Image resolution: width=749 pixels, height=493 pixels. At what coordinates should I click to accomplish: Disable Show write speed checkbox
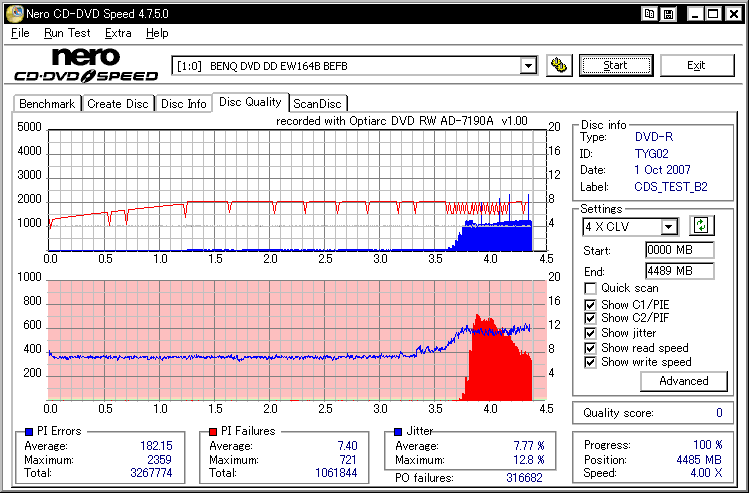pyautogui.click(x=590, y=362)
